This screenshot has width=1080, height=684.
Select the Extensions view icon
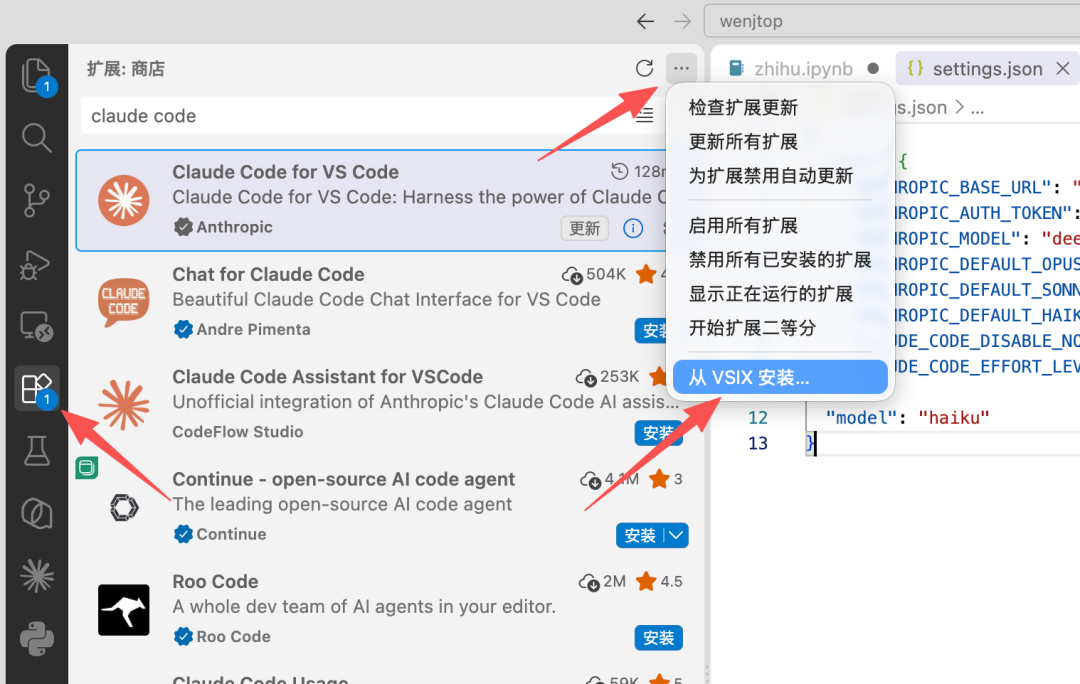[36, 388]
